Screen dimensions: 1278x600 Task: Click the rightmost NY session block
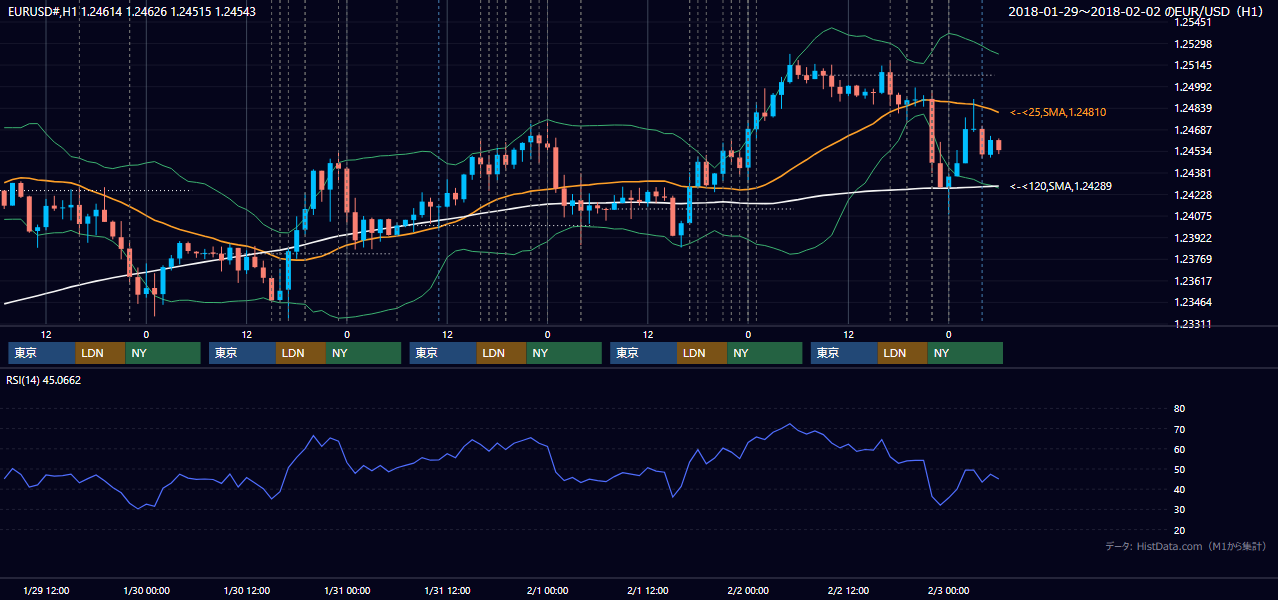[965, 353]
